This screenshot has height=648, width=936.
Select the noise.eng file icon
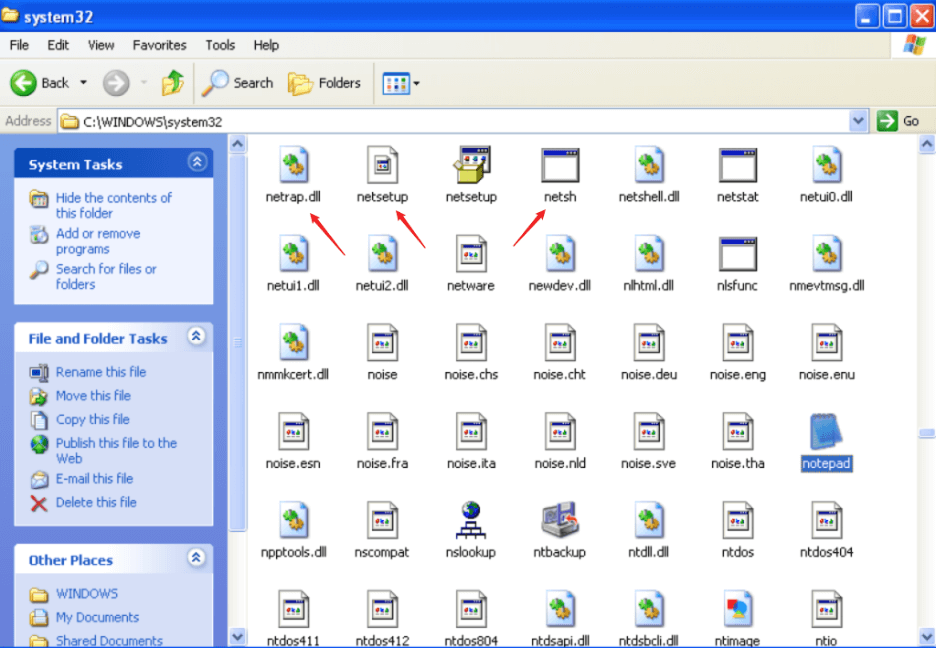pyautogui.click(x=738, y=342)
